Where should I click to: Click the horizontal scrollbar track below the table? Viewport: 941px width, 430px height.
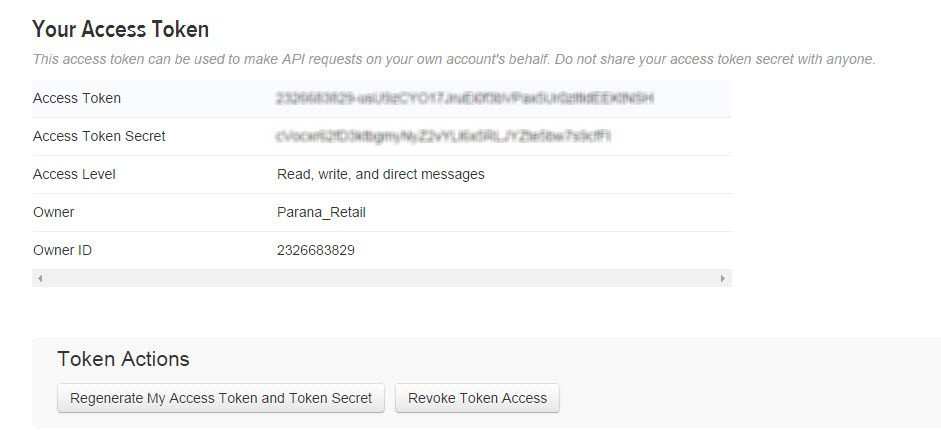coord(380,278)
